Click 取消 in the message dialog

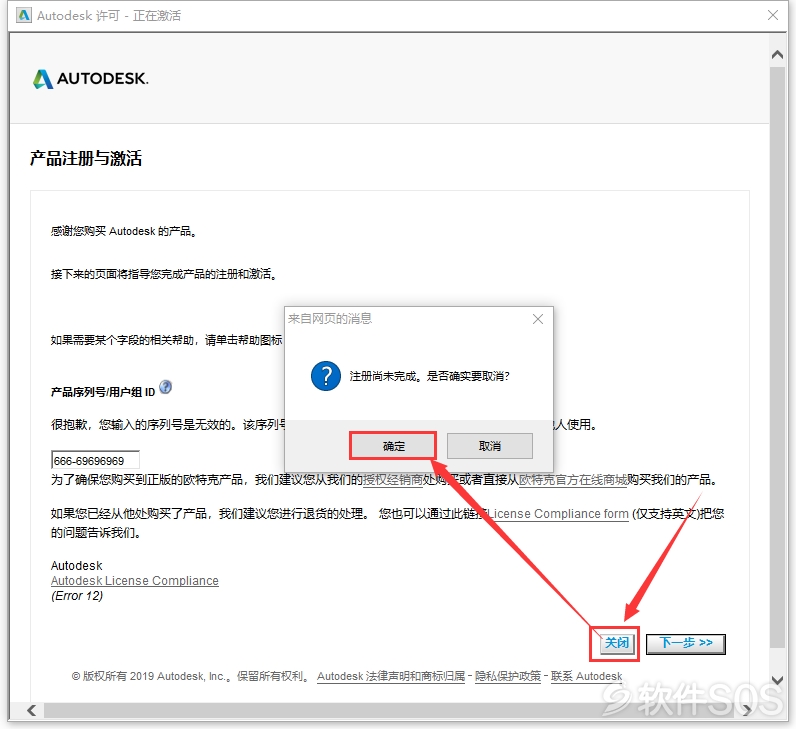(x=490, y=446)
